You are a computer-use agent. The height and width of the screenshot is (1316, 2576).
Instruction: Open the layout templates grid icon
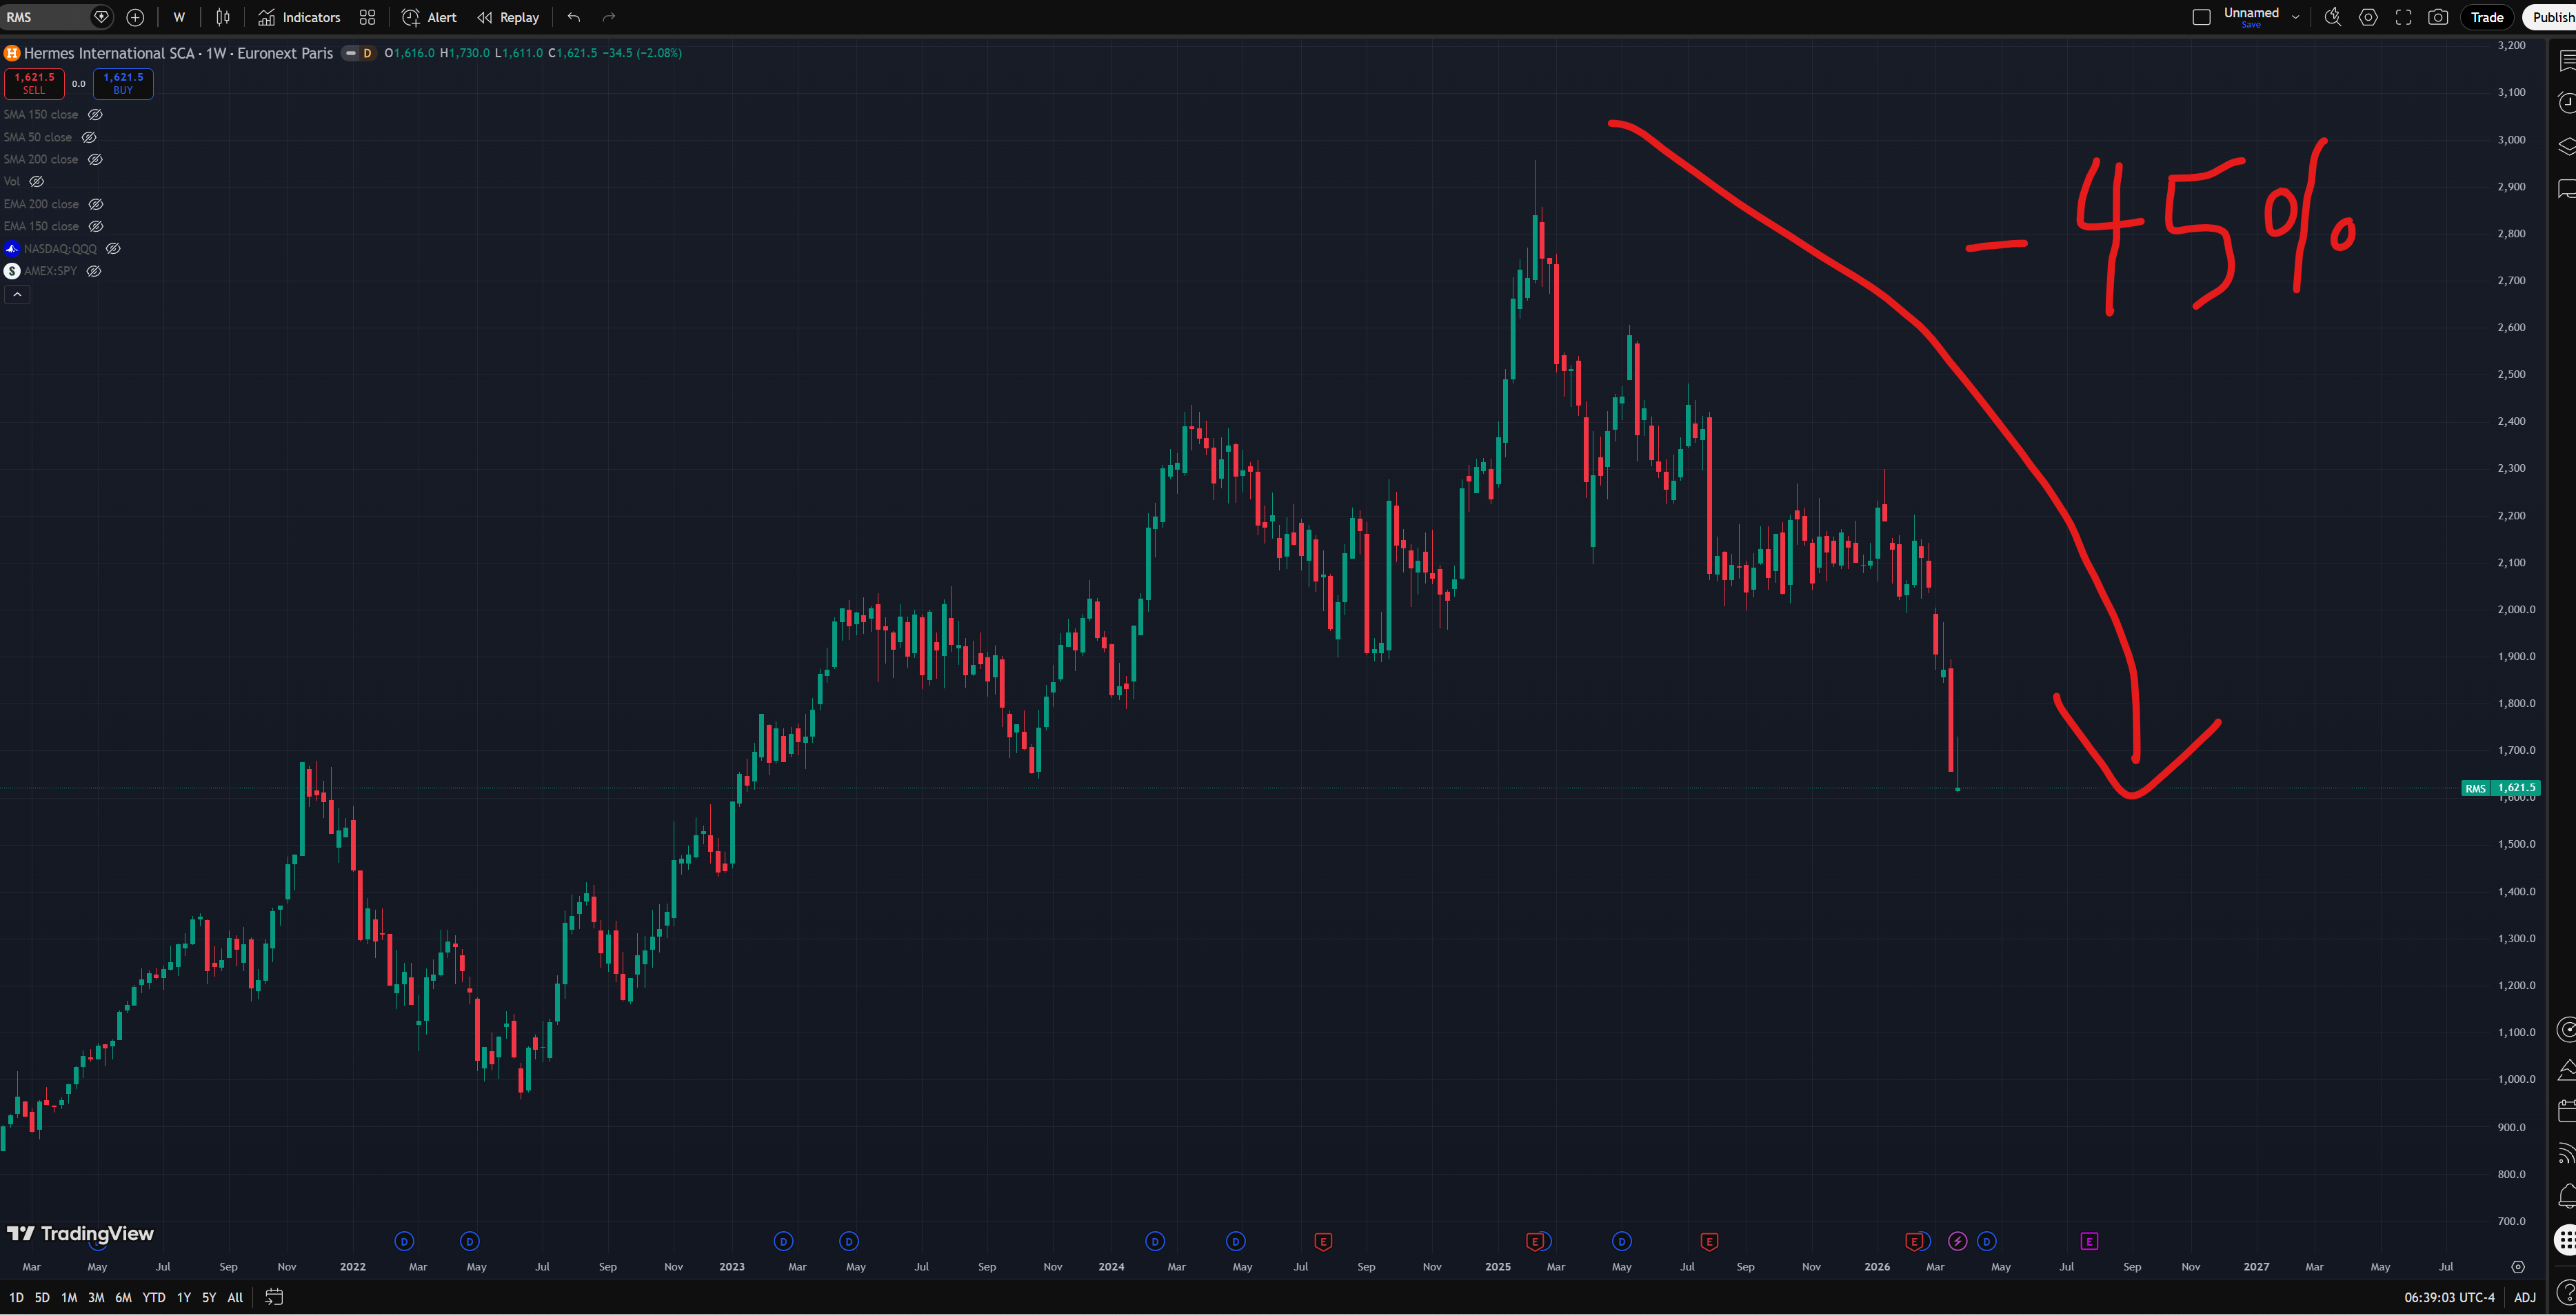pos(367,17)
